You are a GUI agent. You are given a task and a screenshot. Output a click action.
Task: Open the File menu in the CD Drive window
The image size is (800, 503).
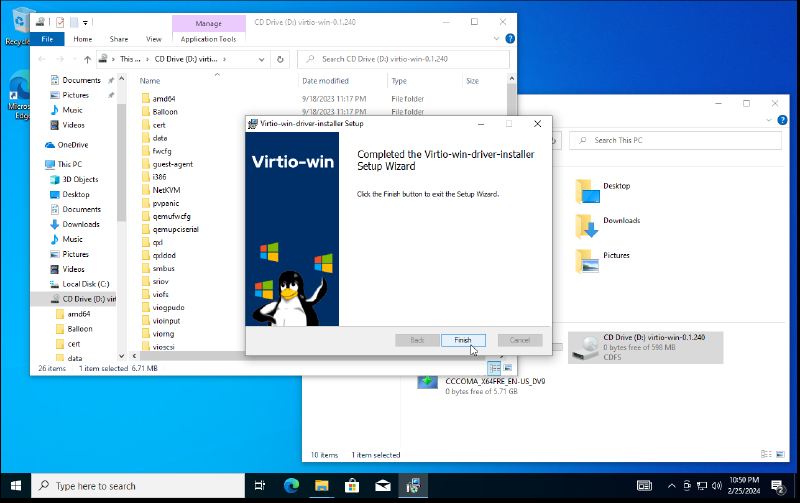47,39
